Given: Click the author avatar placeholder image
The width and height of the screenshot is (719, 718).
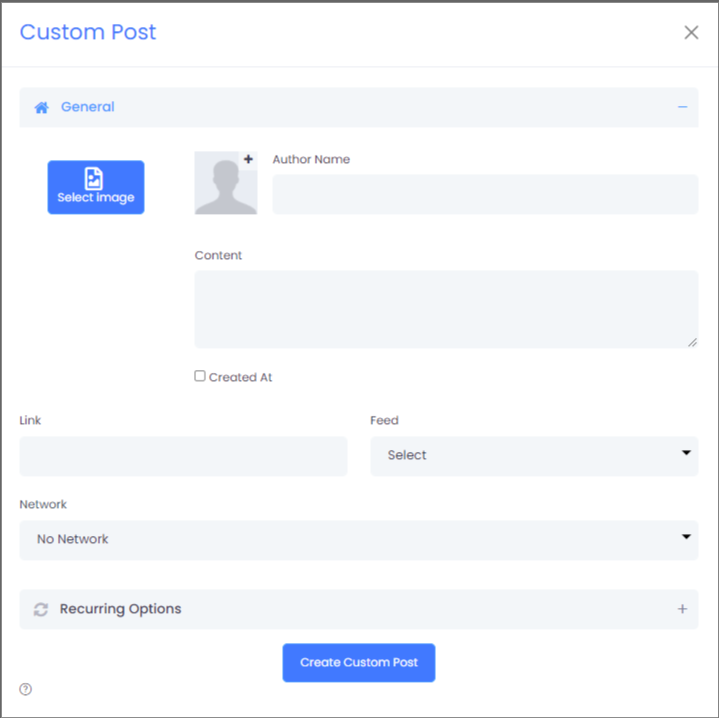Looking at the screenshot, I should coord(226,183).
